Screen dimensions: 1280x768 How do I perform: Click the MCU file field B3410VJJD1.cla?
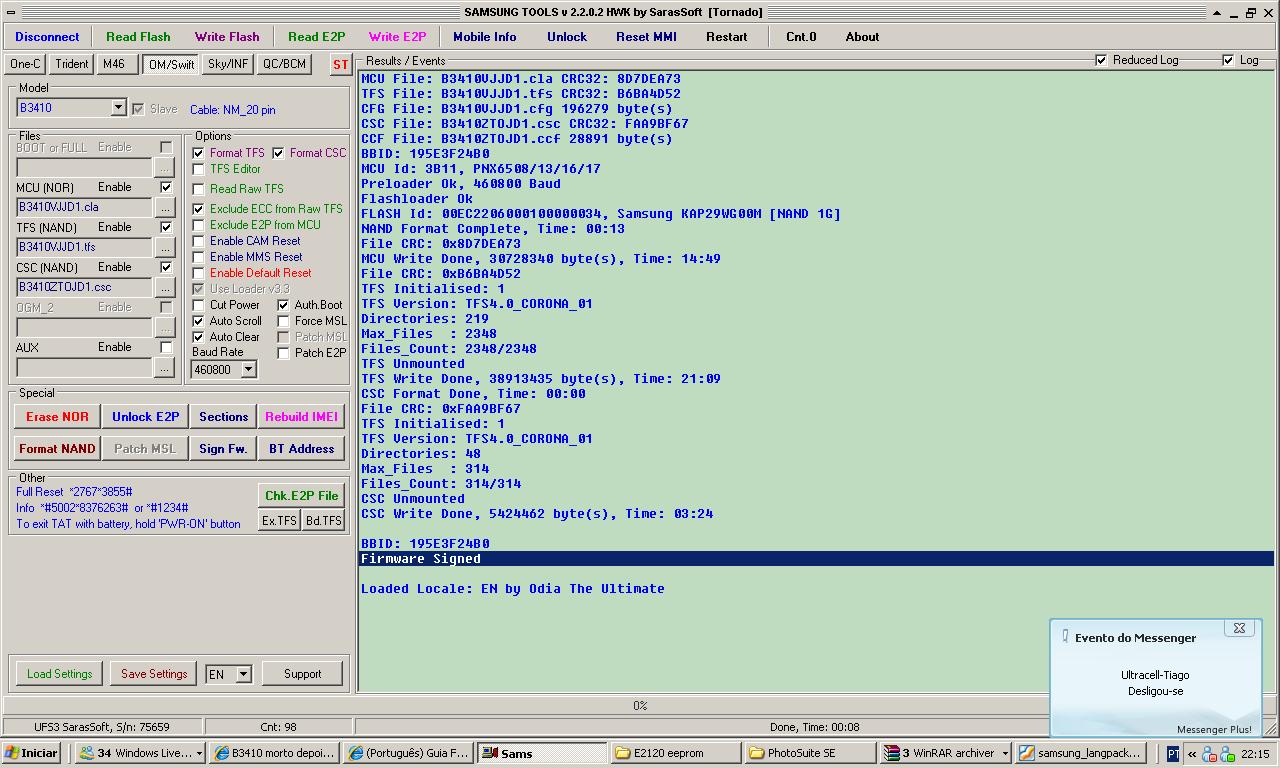click(x=84, y=207)
